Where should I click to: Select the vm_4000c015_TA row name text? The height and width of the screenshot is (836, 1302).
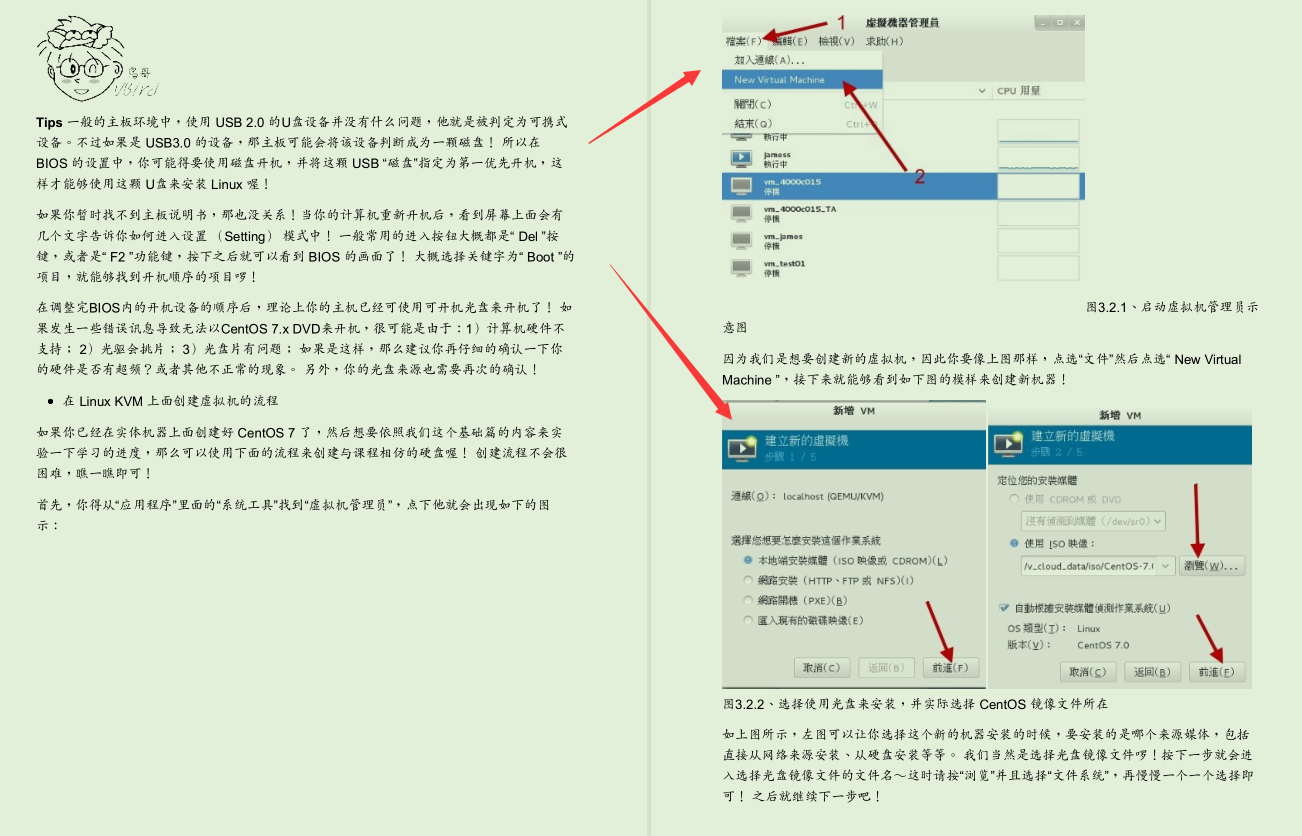click(799, 208)
